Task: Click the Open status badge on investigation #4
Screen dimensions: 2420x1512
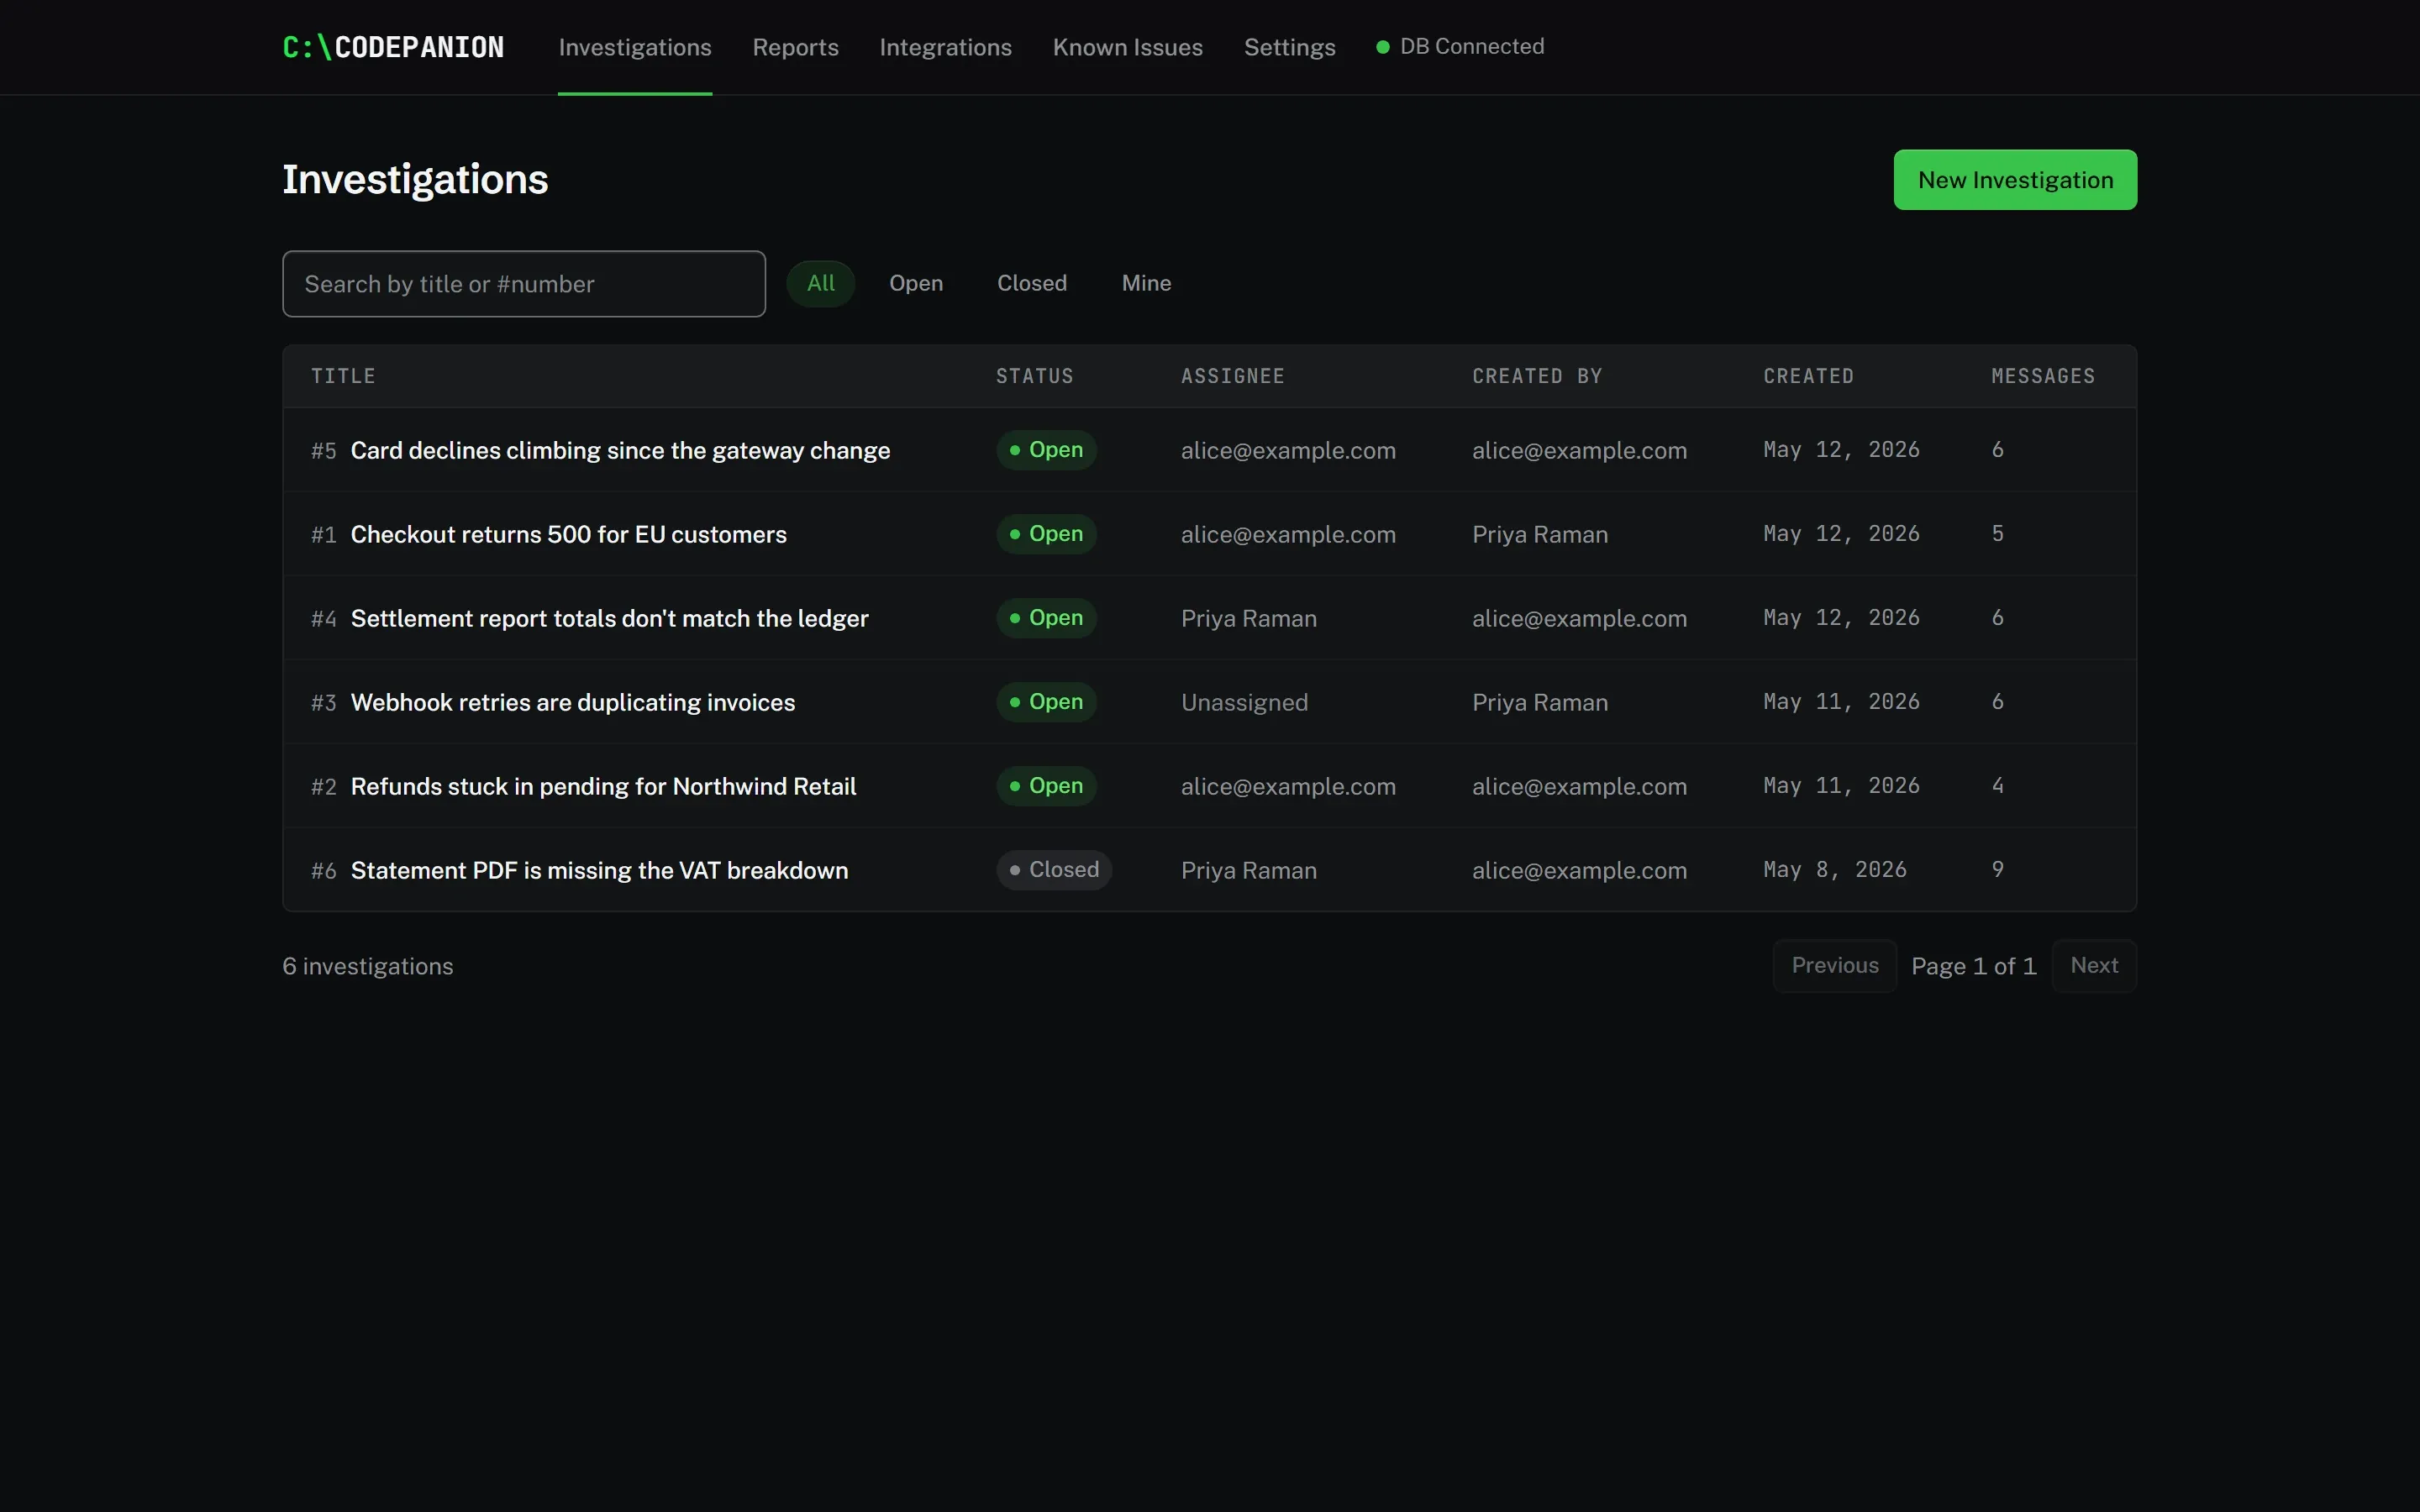Action: pyautogui.click(x=1046, y=618)
